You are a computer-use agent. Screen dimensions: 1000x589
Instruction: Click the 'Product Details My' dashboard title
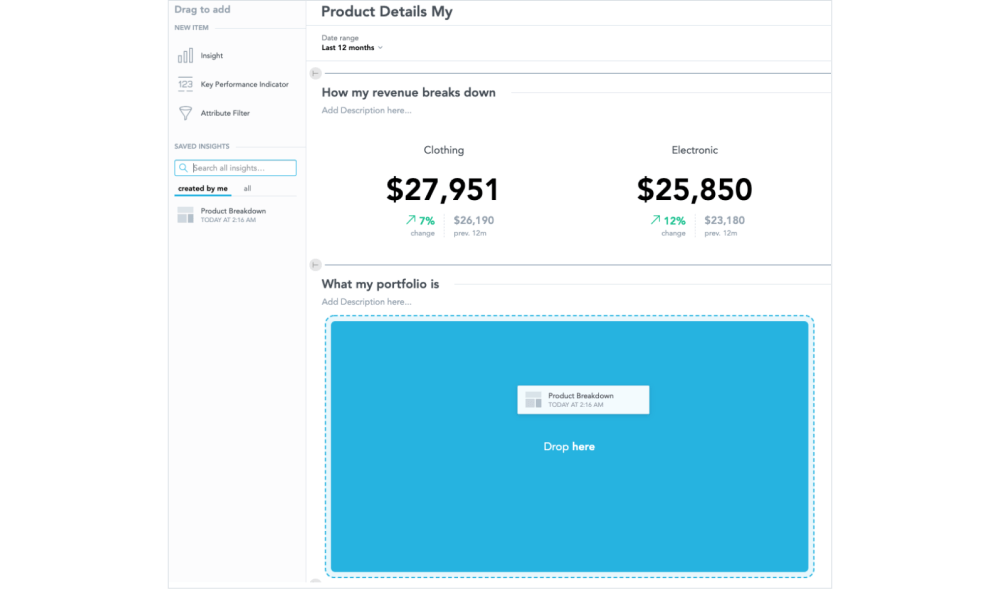(x=386, y=12)
